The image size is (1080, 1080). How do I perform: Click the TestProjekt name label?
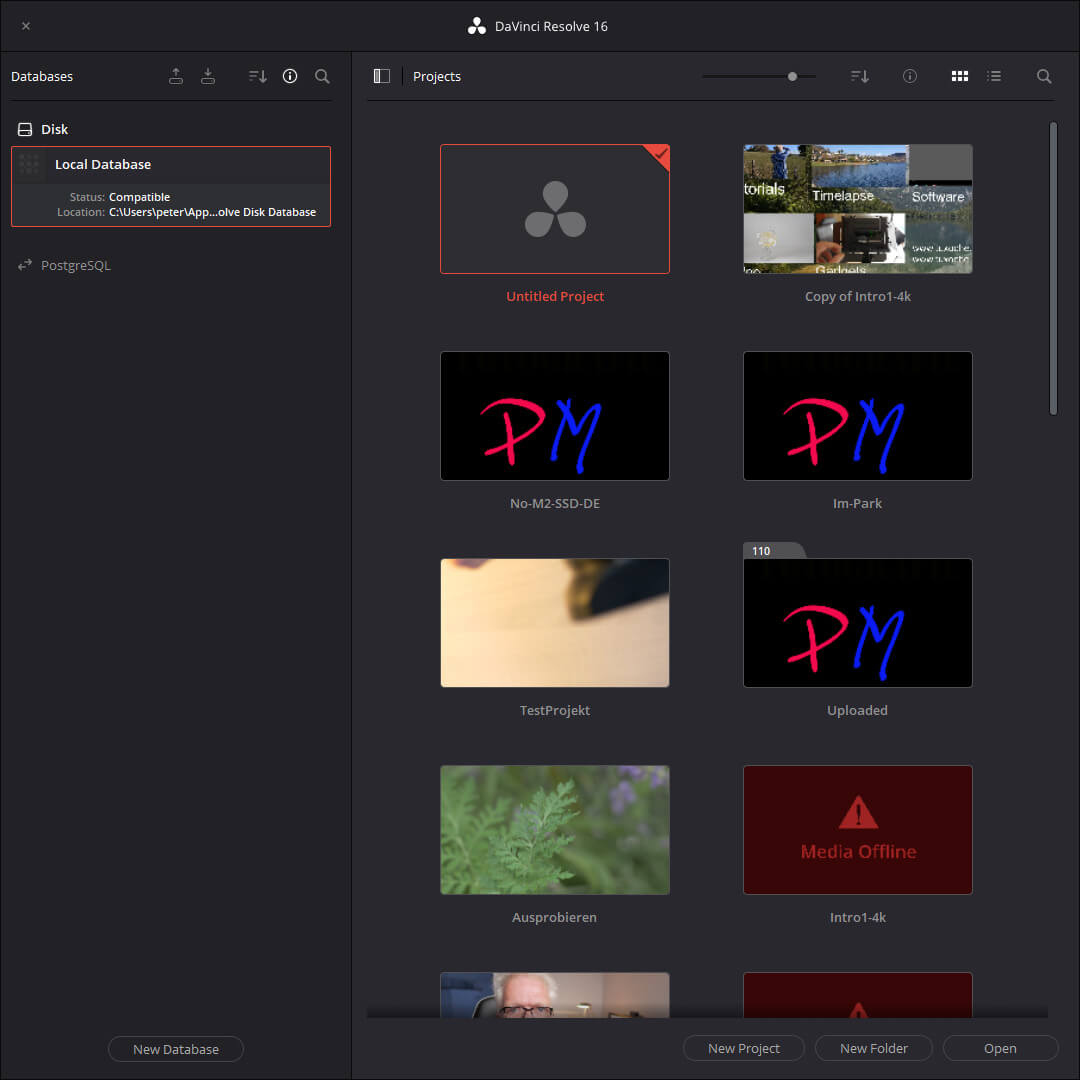pos(554,710)
